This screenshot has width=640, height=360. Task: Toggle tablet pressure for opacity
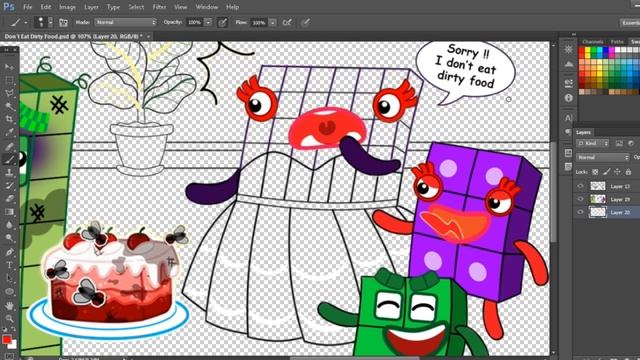click(x=222, y=23)
